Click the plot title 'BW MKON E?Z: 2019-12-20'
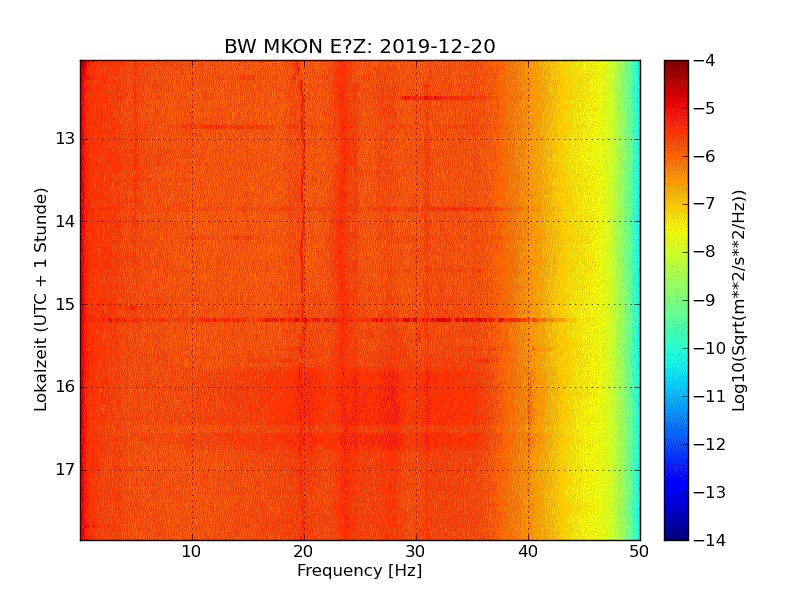The height and width of the screenshot is (600, 800). pyautogui.click(x=360, y=46)
